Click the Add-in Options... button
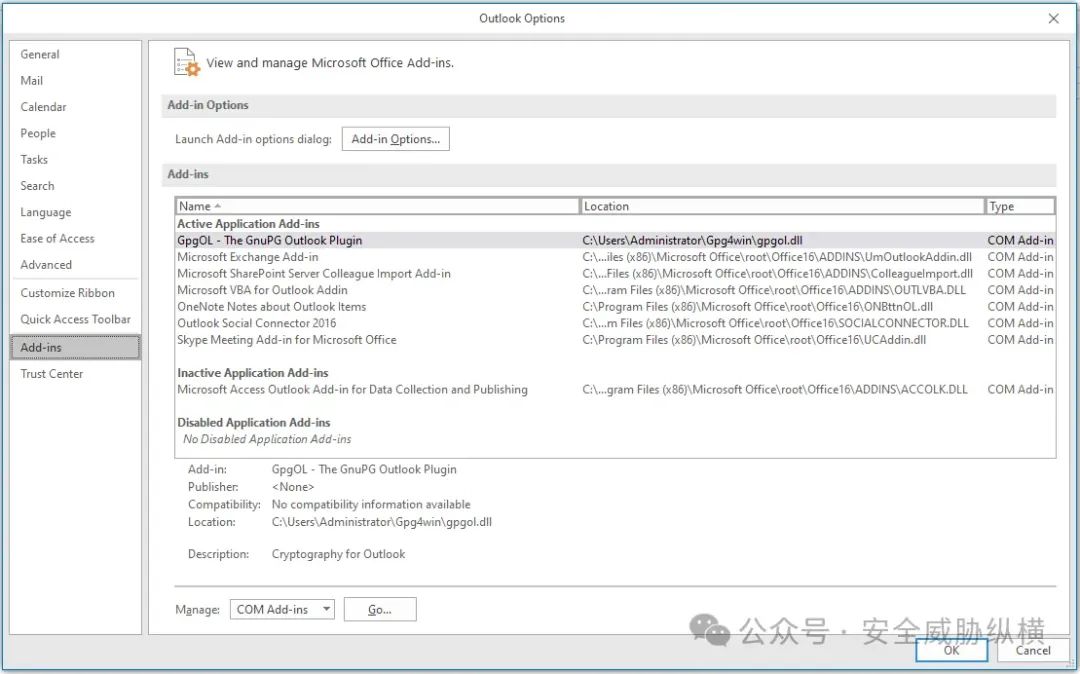Viewport: 1080px width, 674px height. click(395, 139)
